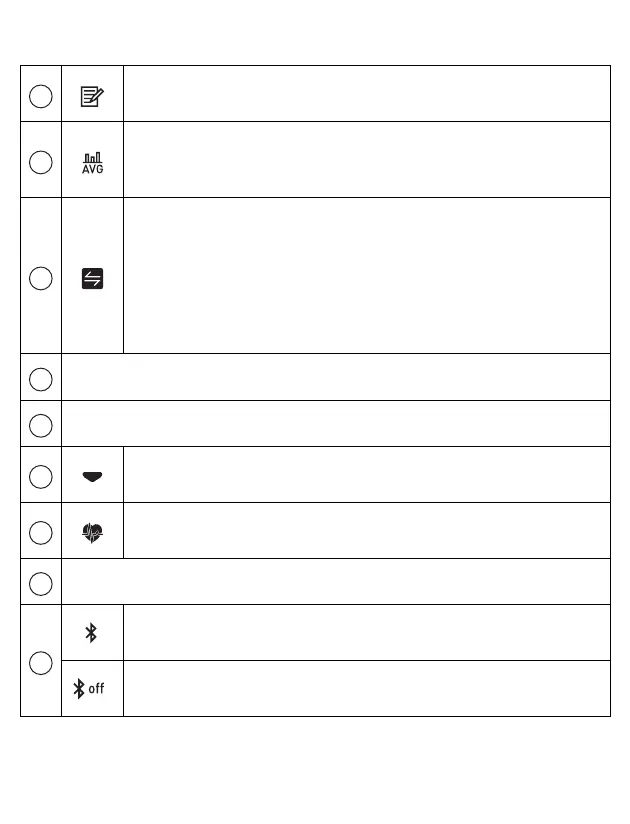Select the heart with heartbeat line icon

coord(92,533)
